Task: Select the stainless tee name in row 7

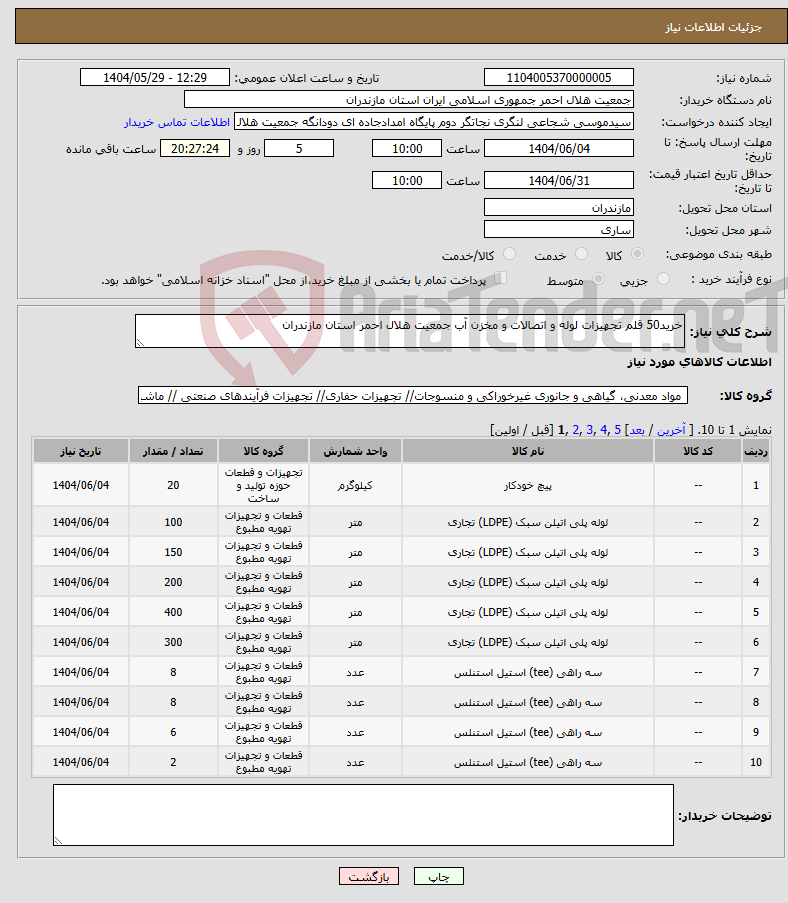Action: tap(528, 672)
